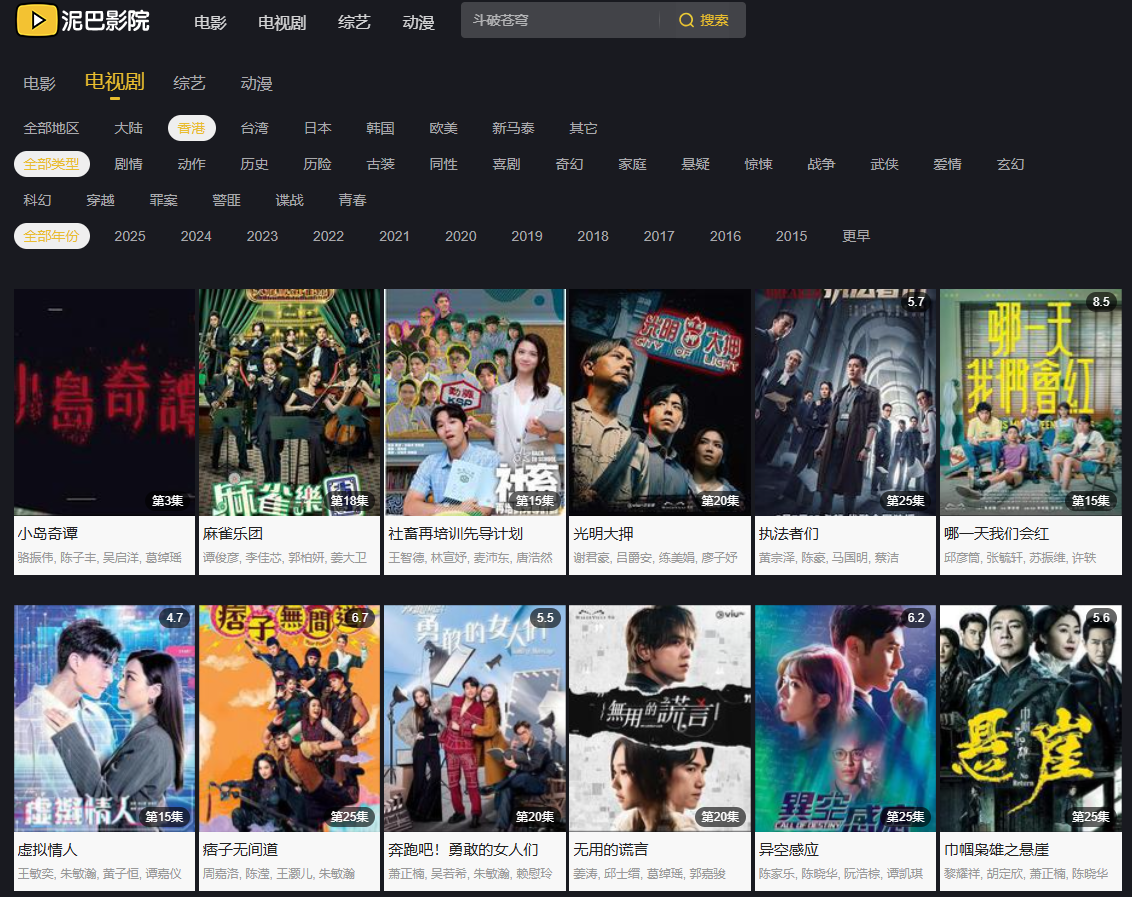Open the 更早 earlier years option
Viewport: 1132px width, 897px height.
(x=856, y=236)
